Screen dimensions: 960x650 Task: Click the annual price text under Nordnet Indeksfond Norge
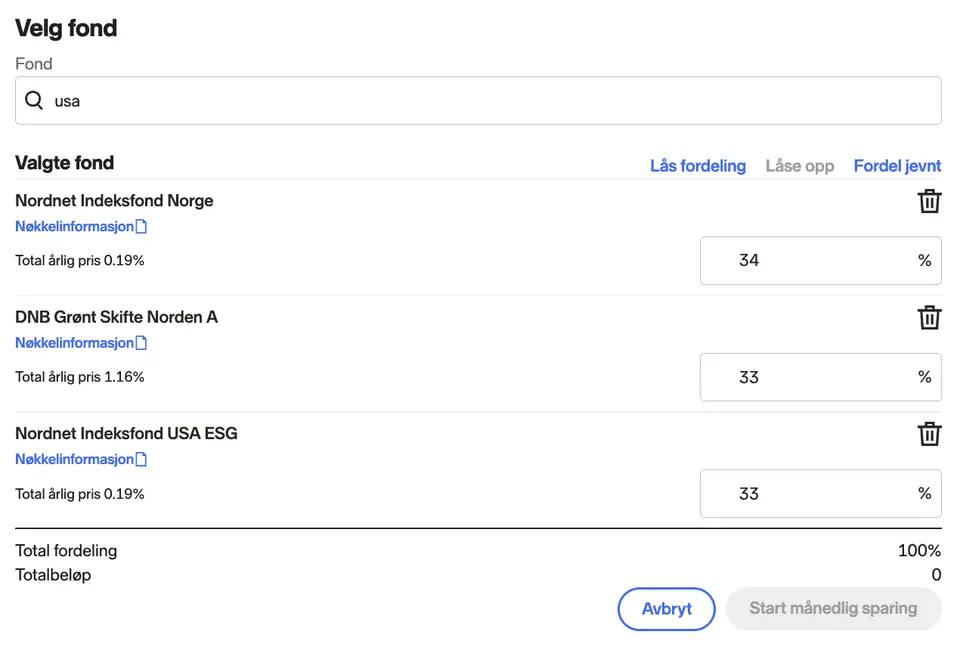(80, 261)
